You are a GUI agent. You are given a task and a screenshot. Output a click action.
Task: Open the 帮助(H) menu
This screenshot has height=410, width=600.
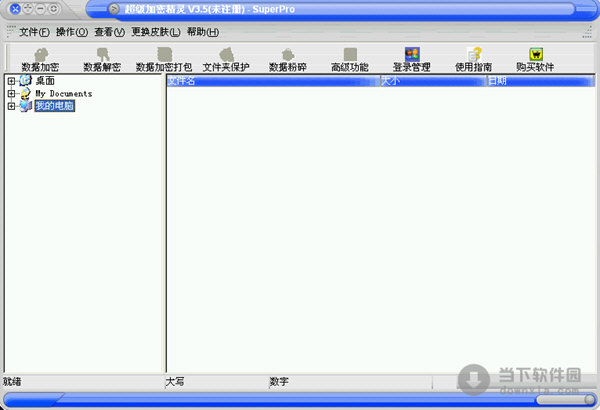[x=203, y=32]
